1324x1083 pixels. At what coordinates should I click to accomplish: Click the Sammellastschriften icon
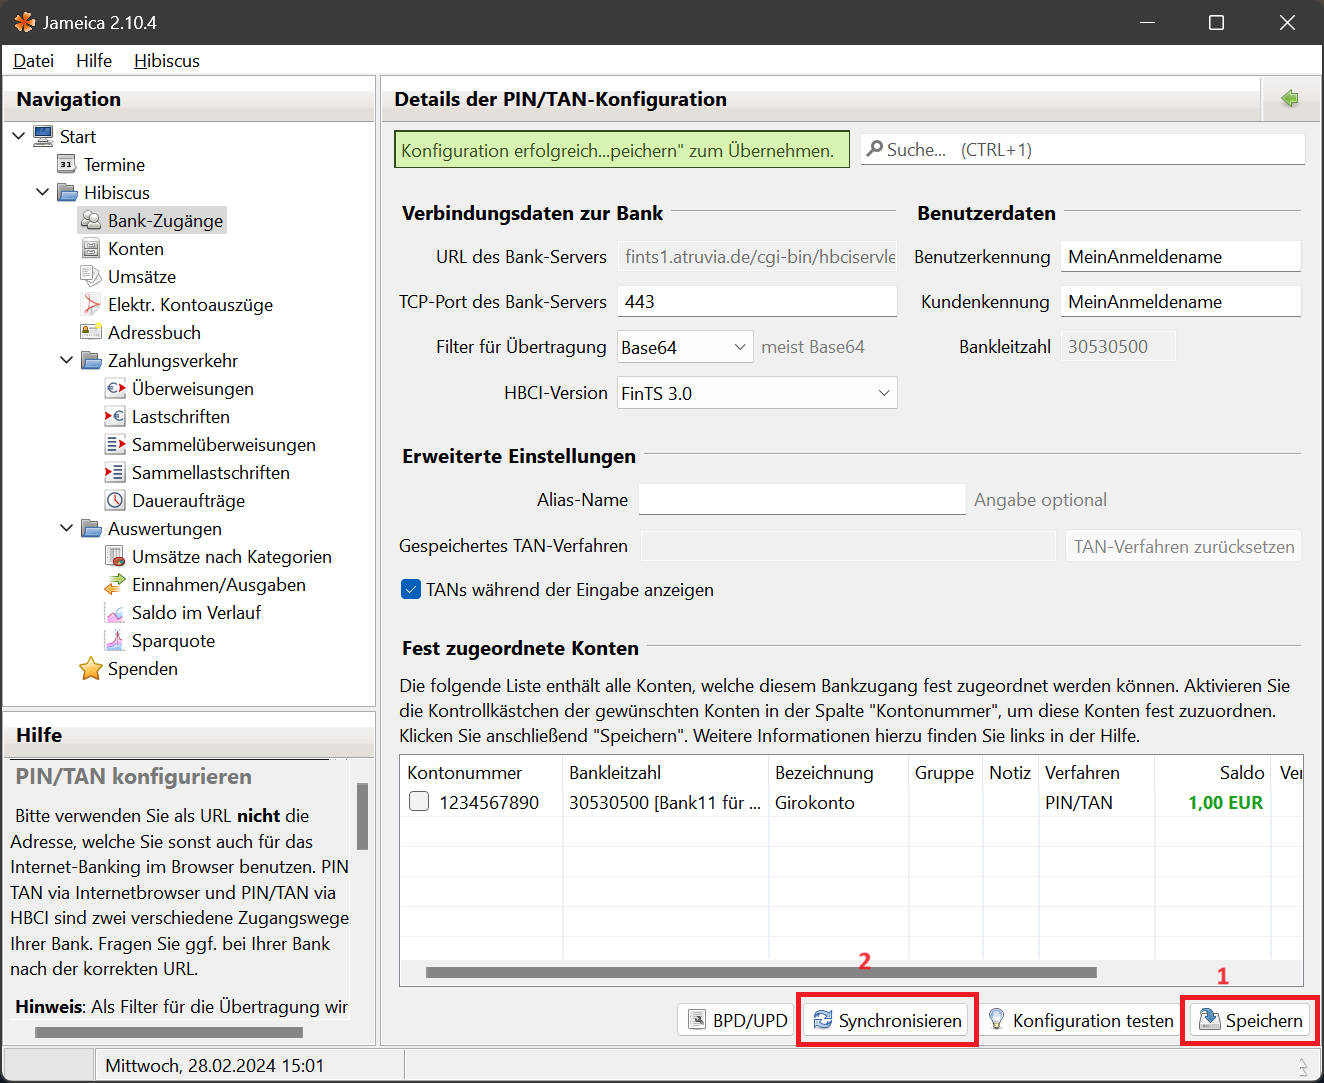coord(115,472)
